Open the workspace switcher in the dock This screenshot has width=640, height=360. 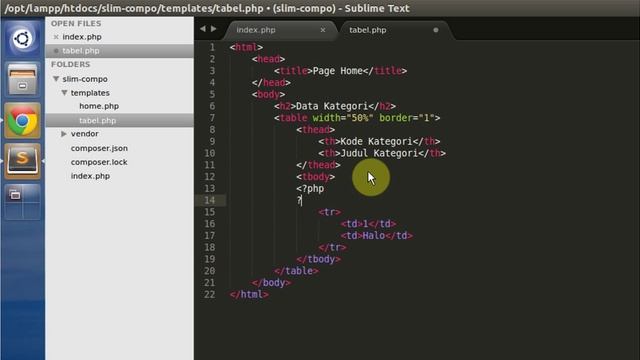(x=22, y=202)
